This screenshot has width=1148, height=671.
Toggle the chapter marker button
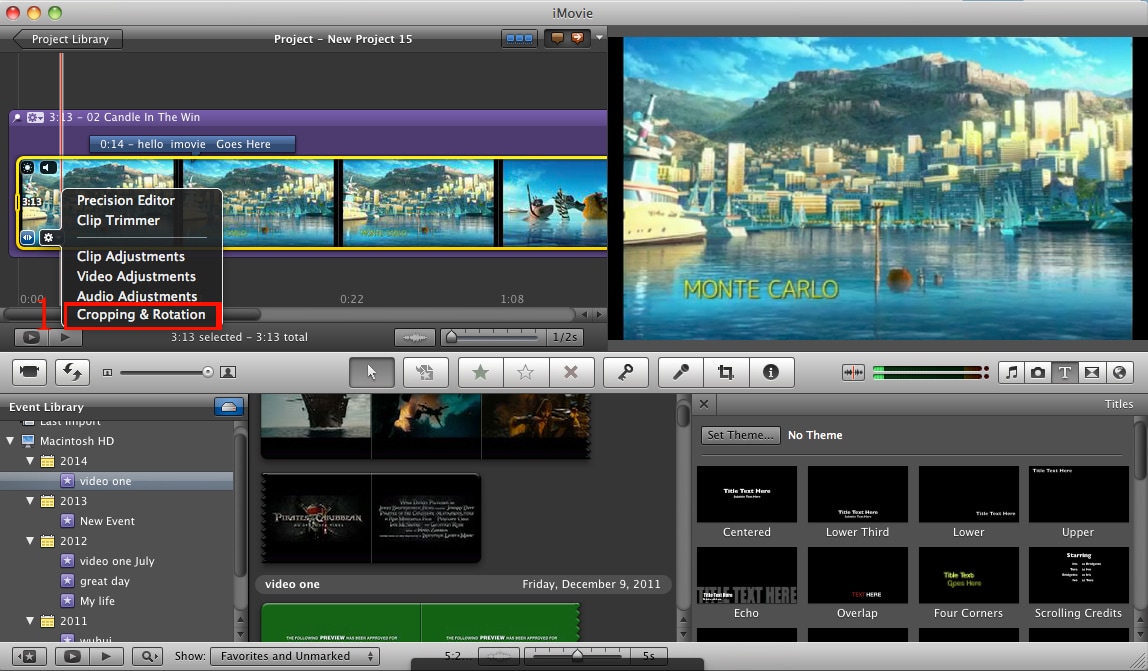coord(578,38)
